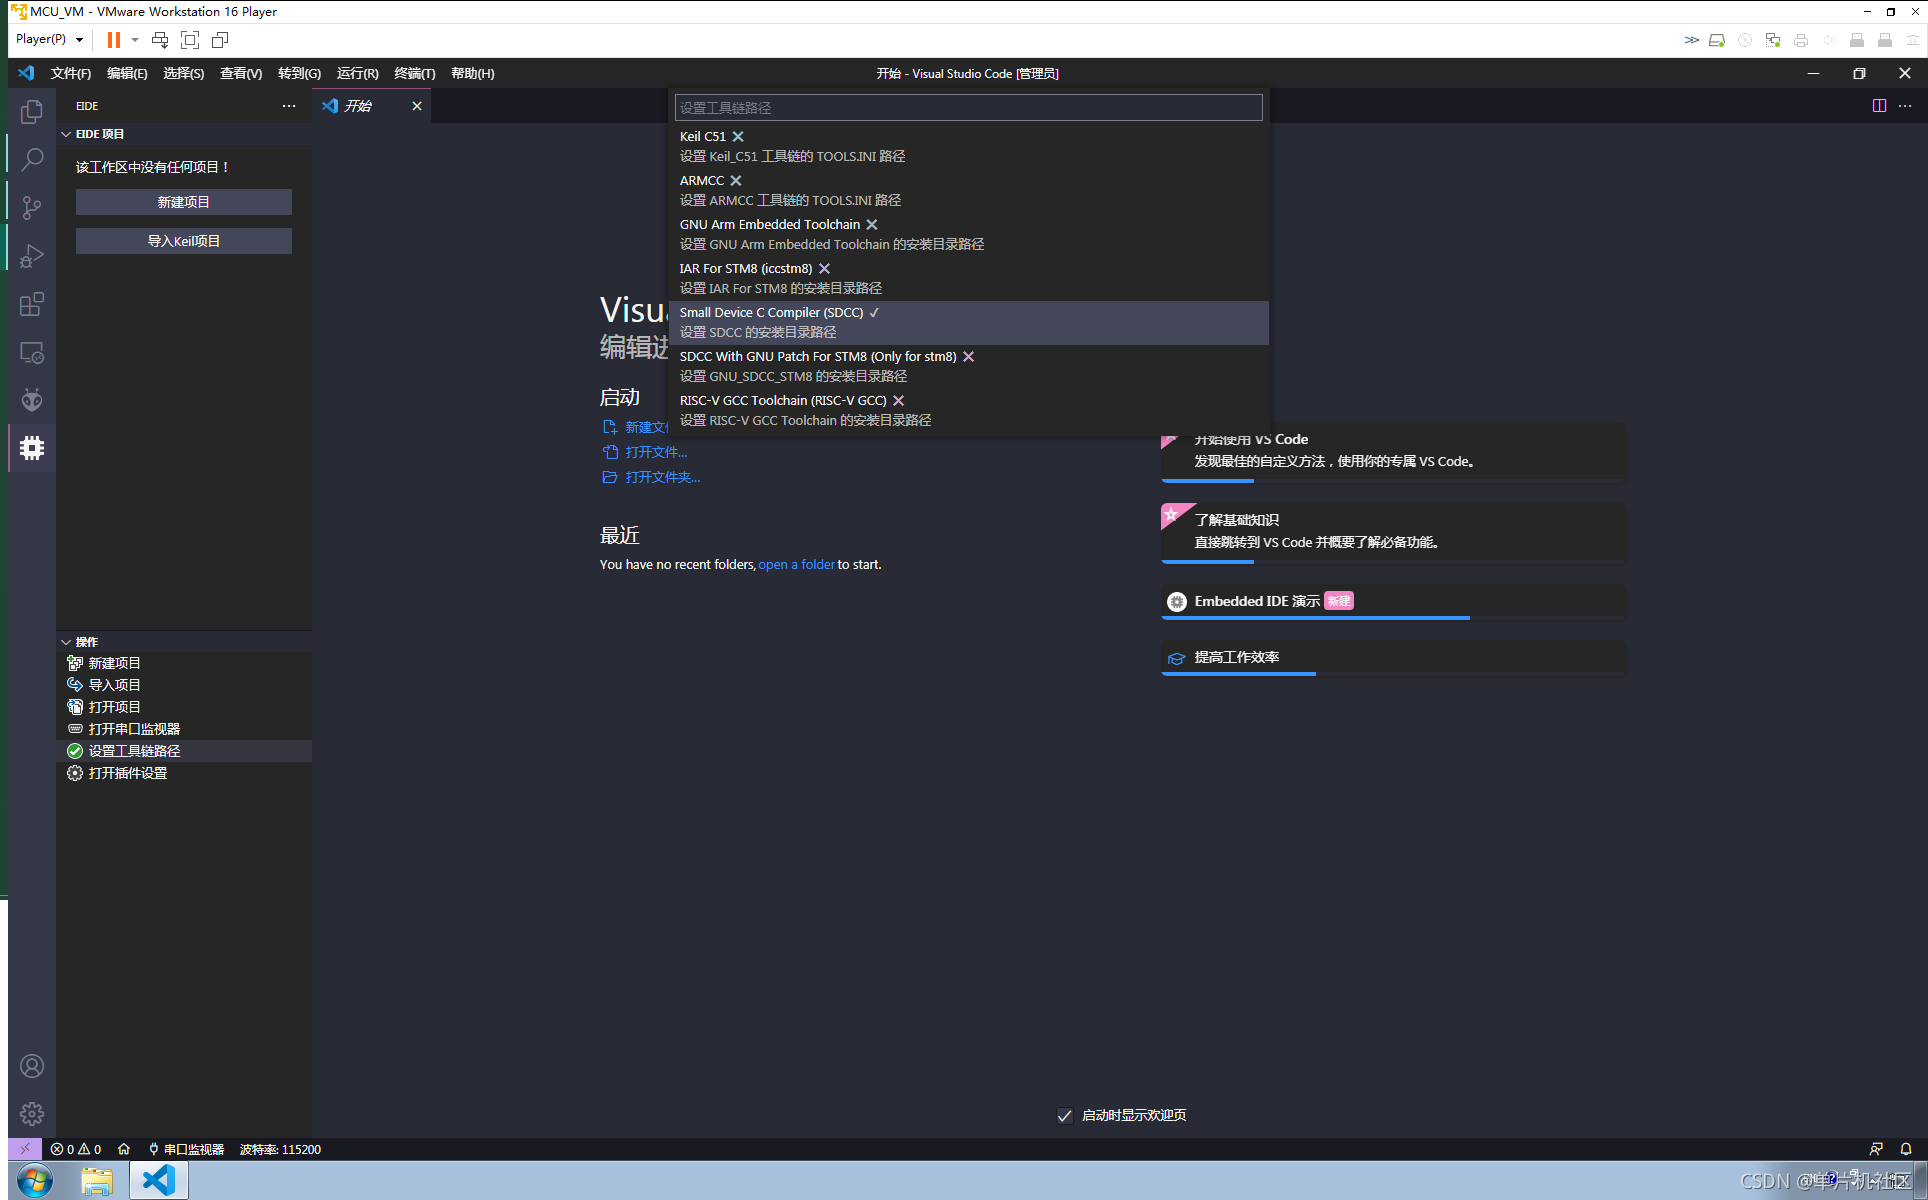This screenshot has width=1928, height=1200.
Task: Collapse the EIDE 项目 section
Action: click(66, 133)
